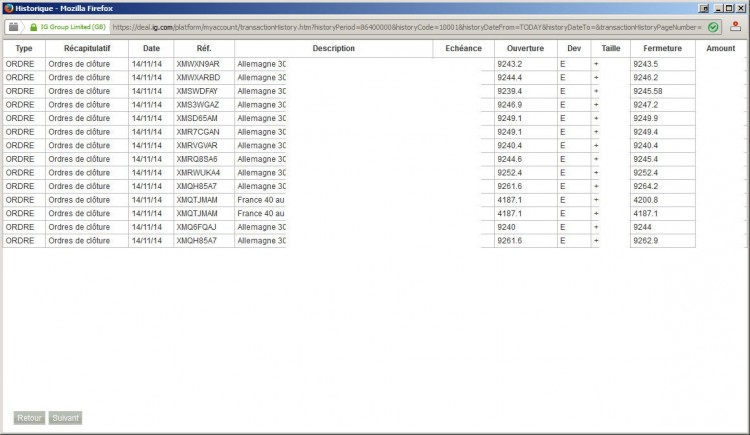Select reference XMR7CGAN
750x435 pixels.
pos(198,132)
